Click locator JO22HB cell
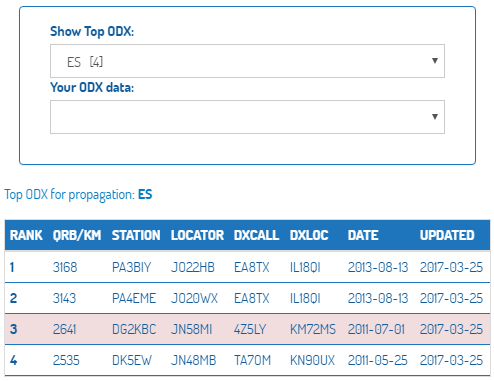494x381 pixels. pyautogui.click(x=193, y=267)
